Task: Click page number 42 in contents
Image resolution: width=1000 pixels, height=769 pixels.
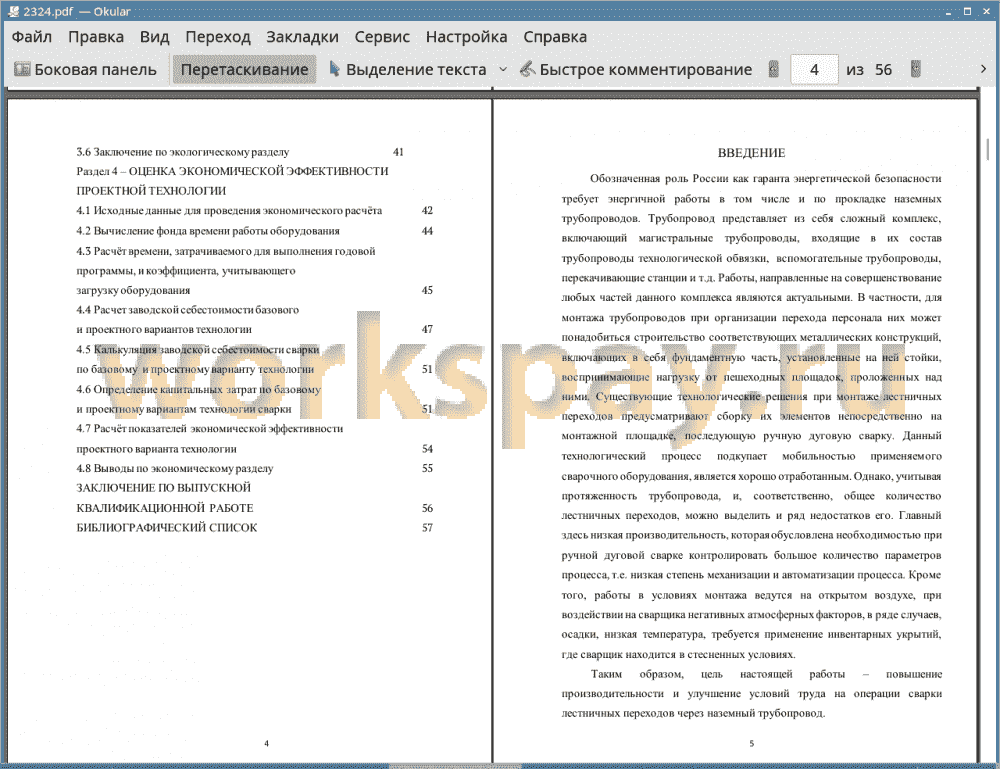Action: (x=427, y=210)
